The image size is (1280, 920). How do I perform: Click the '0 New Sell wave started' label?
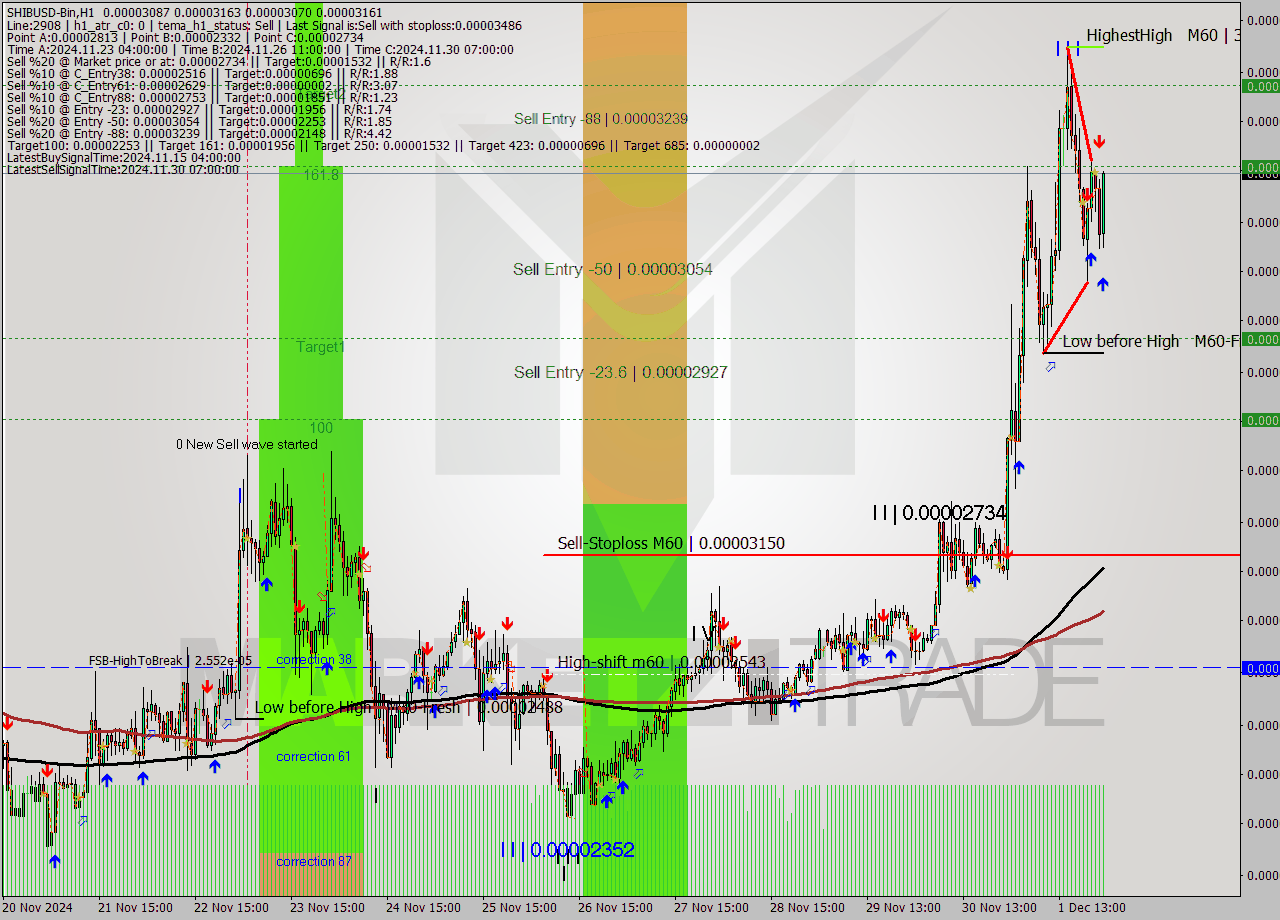tap(247, 444)
